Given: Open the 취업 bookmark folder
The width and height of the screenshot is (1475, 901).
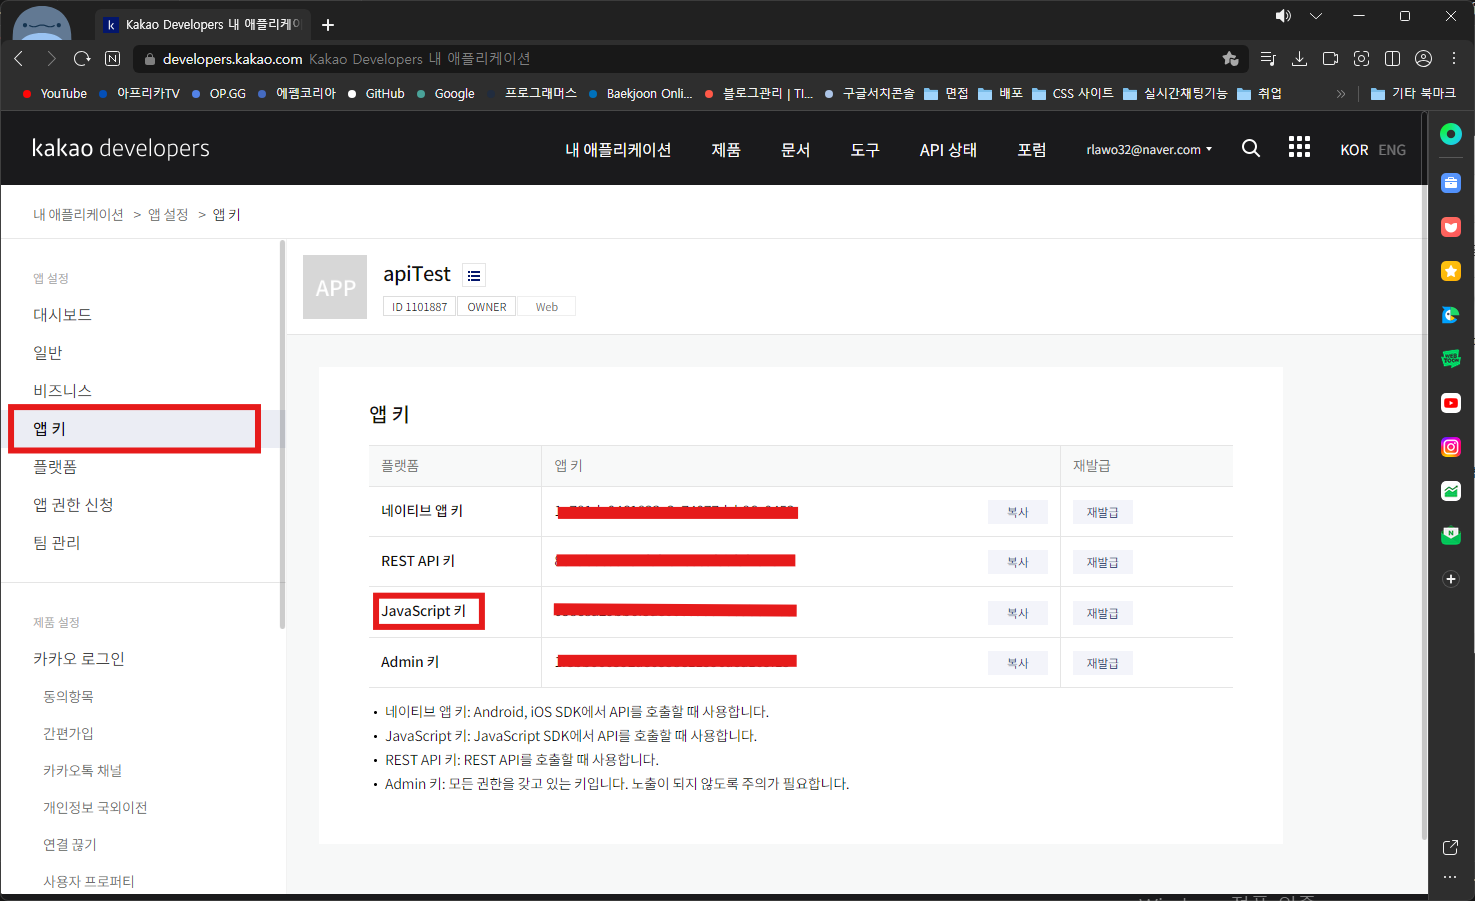Looking at the screenshot, I should [1259, 93].
